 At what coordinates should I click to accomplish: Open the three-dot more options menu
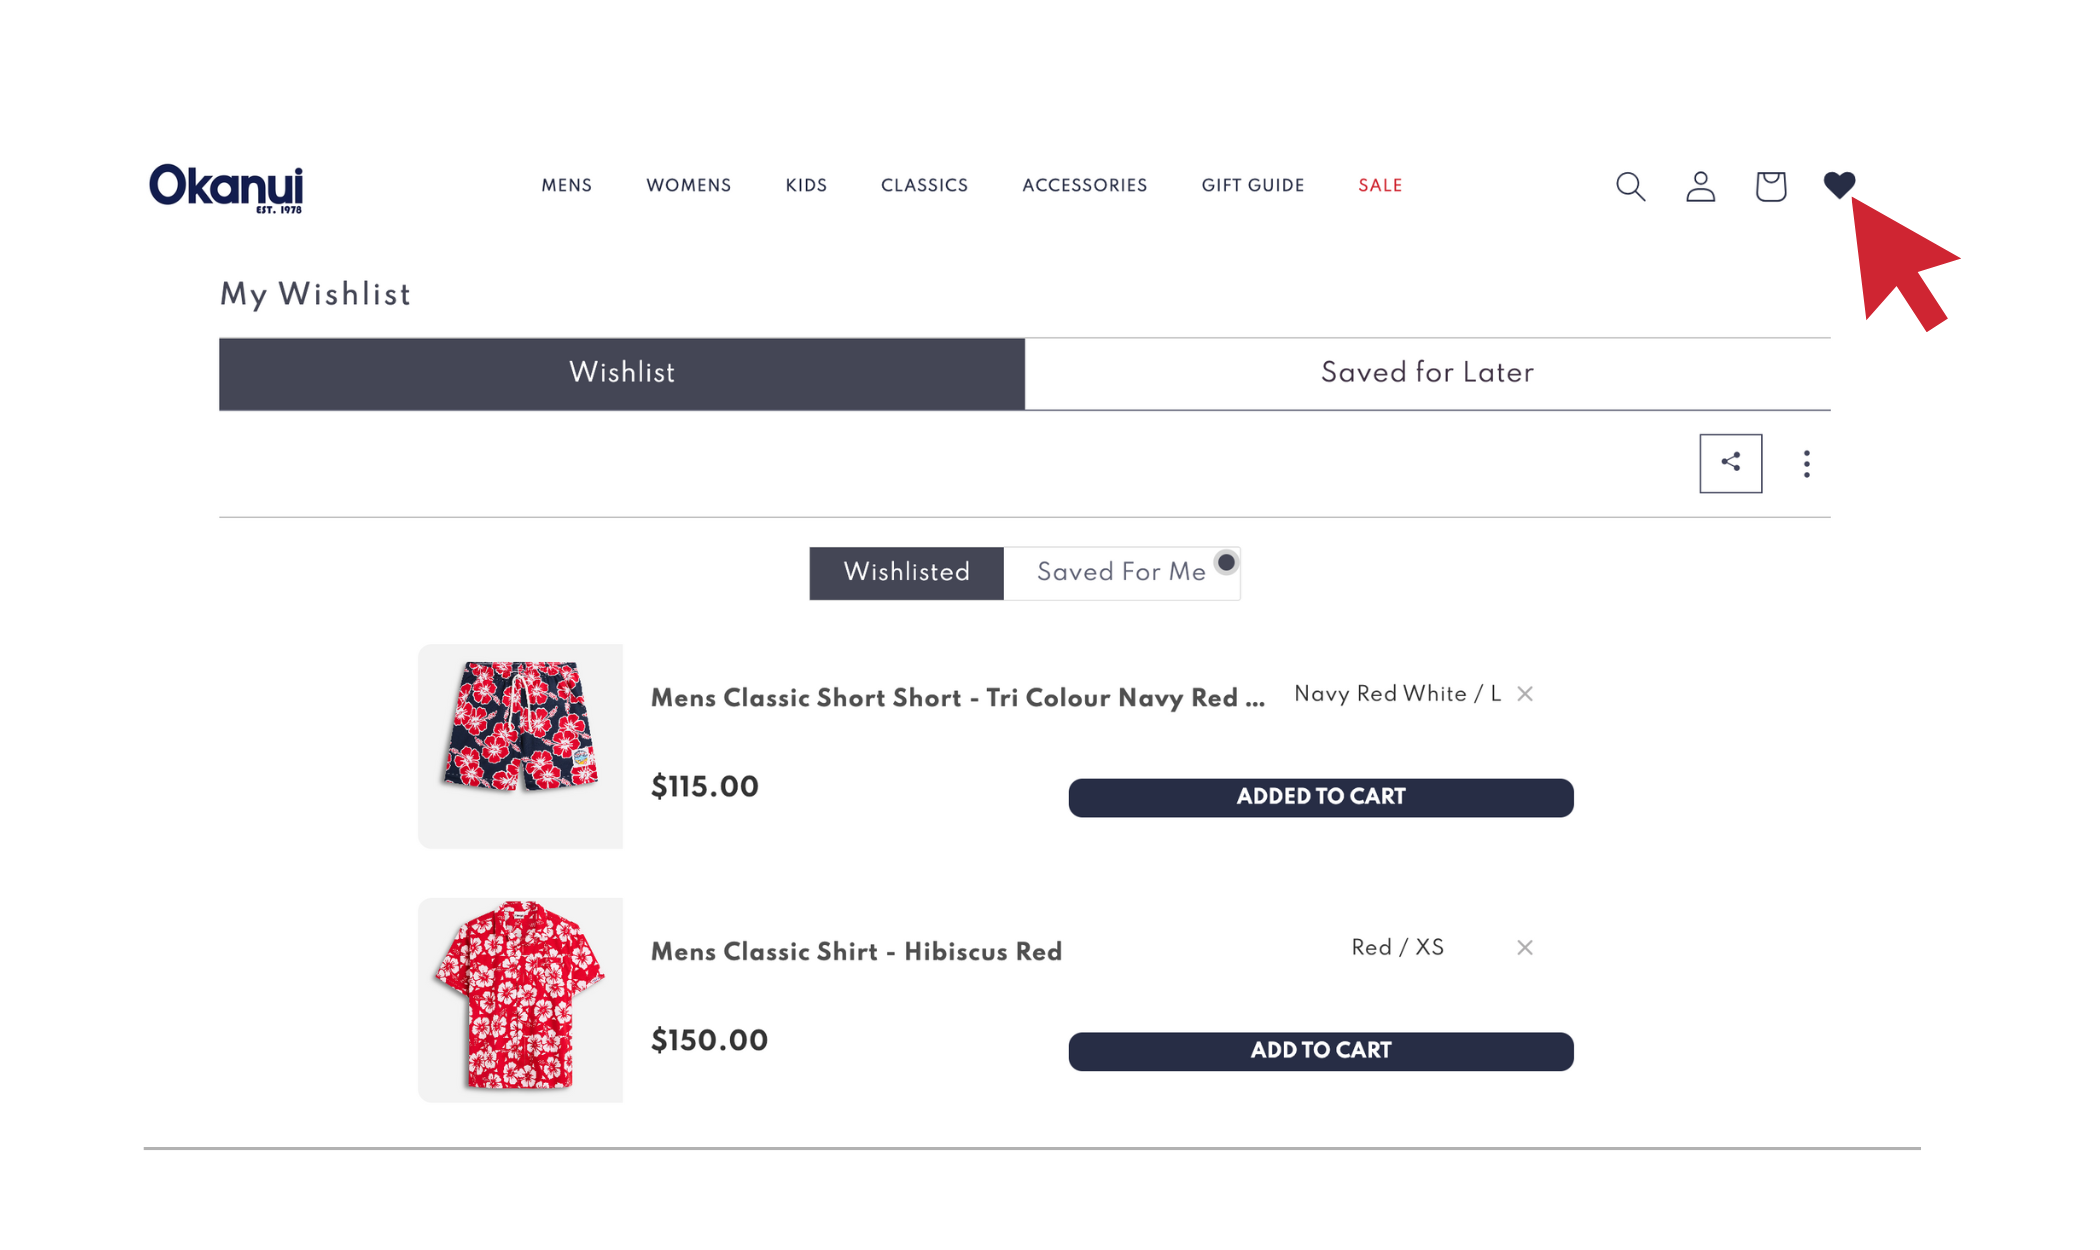1806,464
